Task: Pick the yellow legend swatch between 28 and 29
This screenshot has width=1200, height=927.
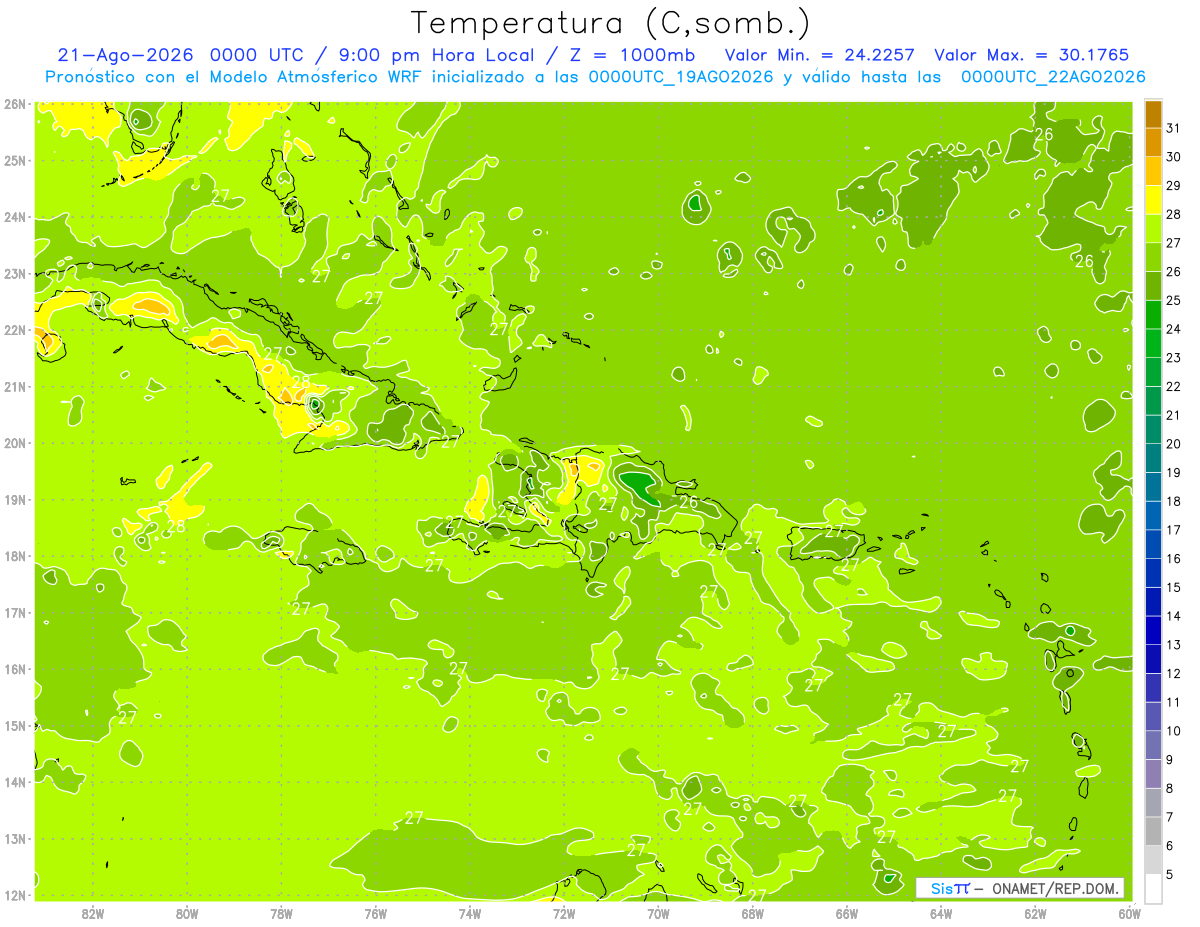Action: [1154, 200]
